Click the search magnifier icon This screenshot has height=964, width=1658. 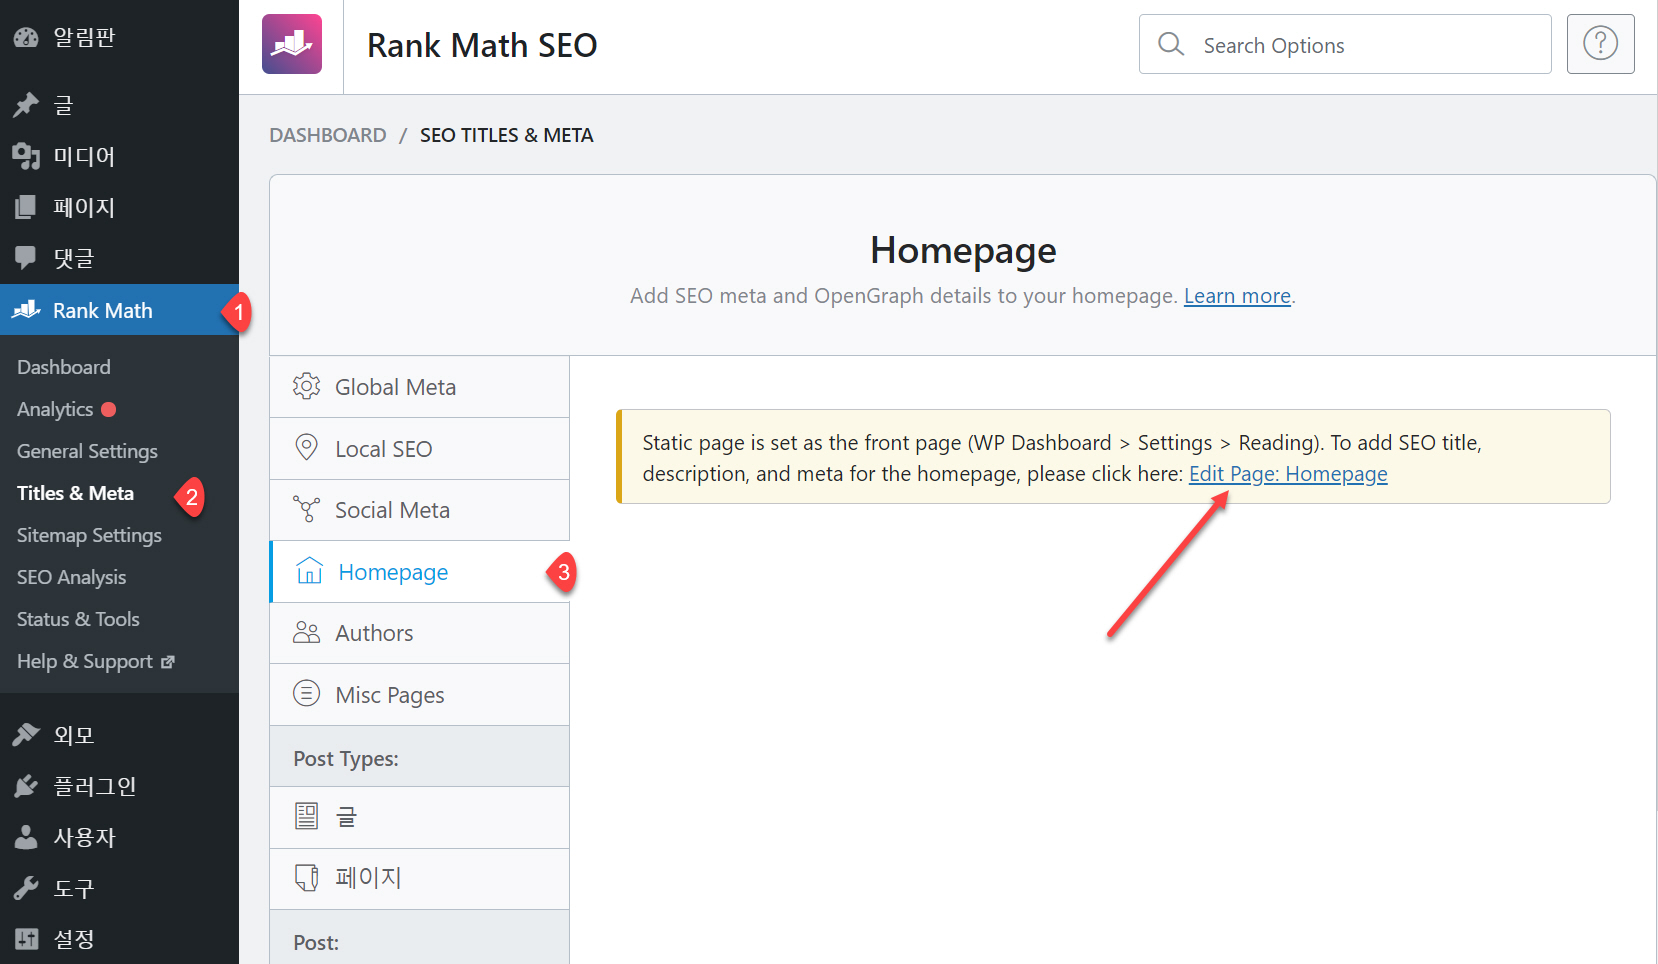tap(1171, 44)
